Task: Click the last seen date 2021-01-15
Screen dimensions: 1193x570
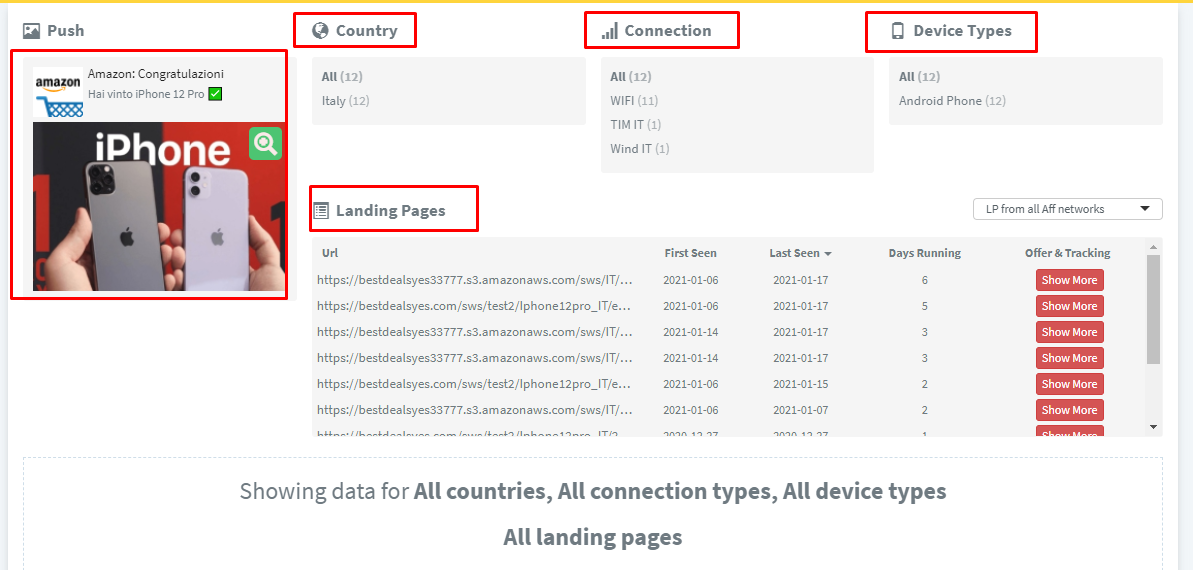Action: (800, 384)
